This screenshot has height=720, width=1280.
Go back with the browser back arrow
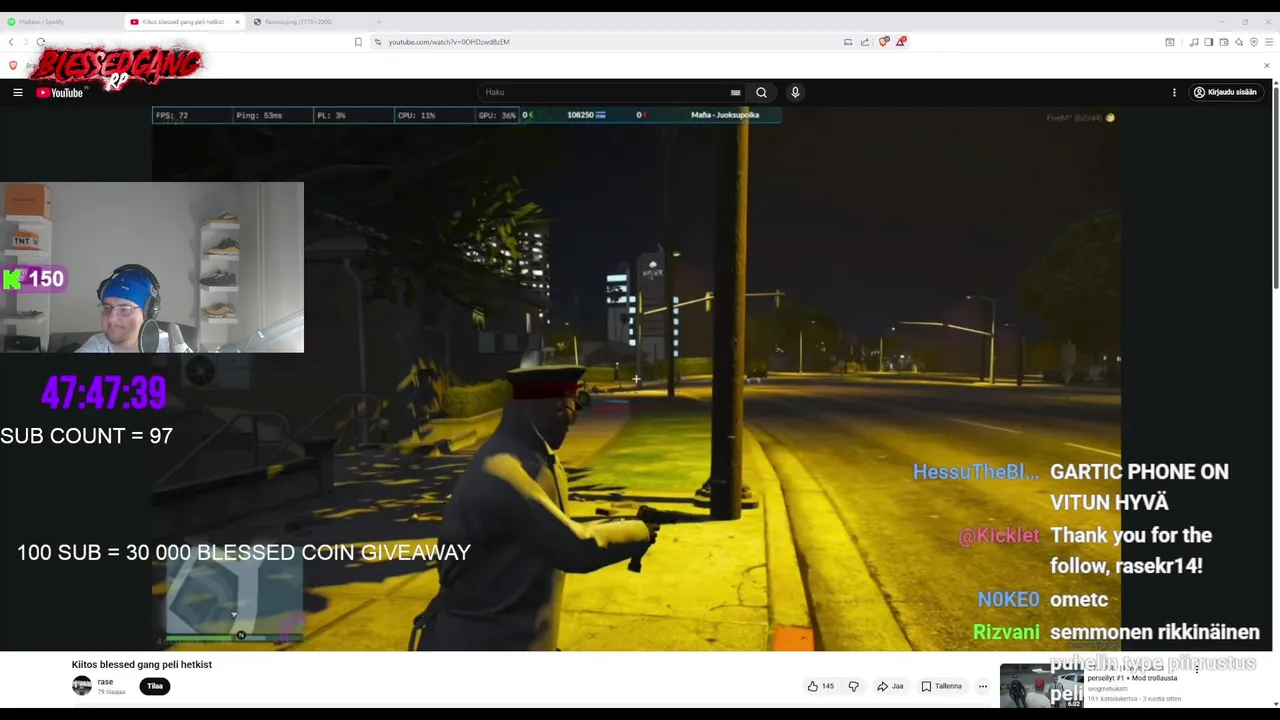coord(11,42)
